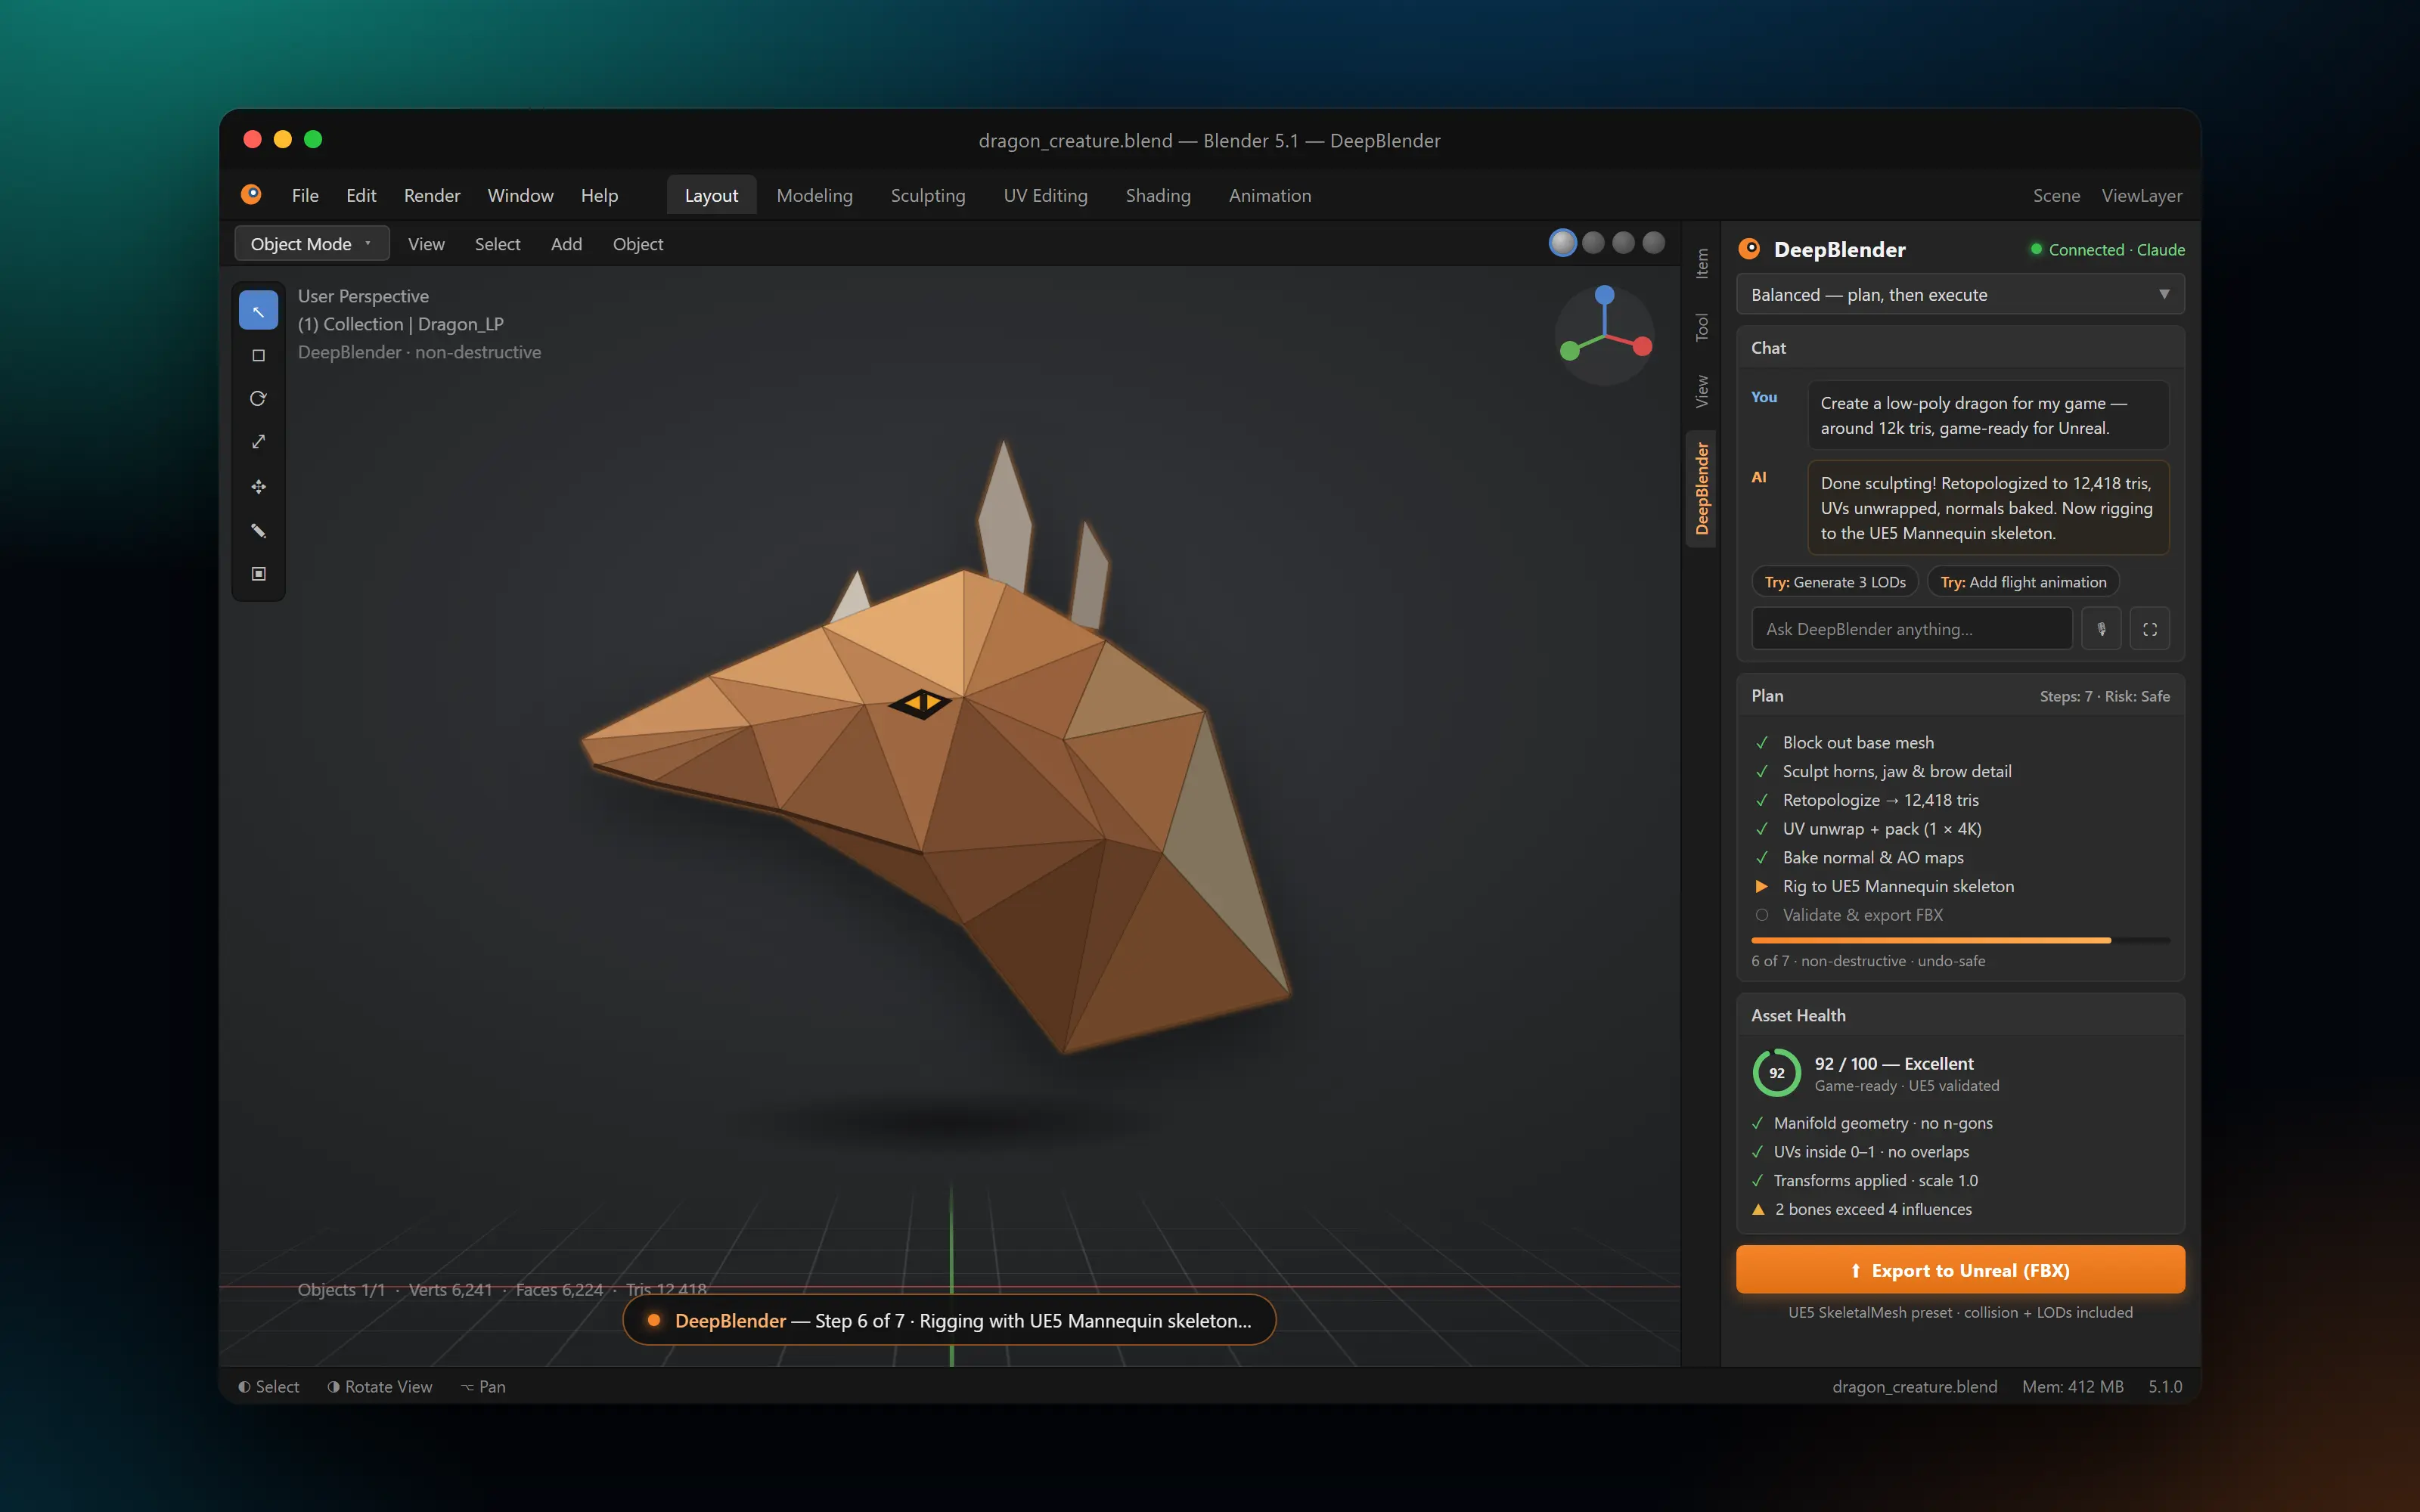The height and width of the screenshot is (1512, 2420).
Task: Click Try: Generate 3 LODs suggestion
Action: (1835, 582)
